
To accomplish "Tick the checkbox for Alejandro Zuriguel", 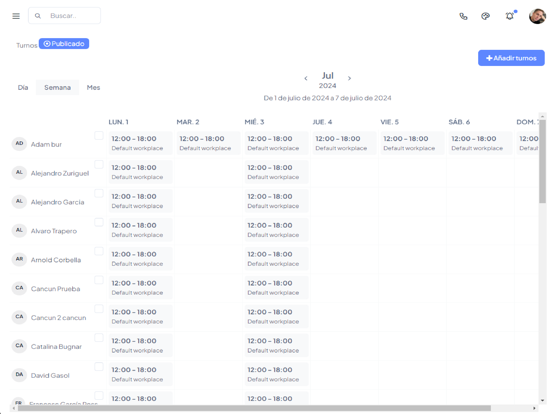I will coord(99,164).
